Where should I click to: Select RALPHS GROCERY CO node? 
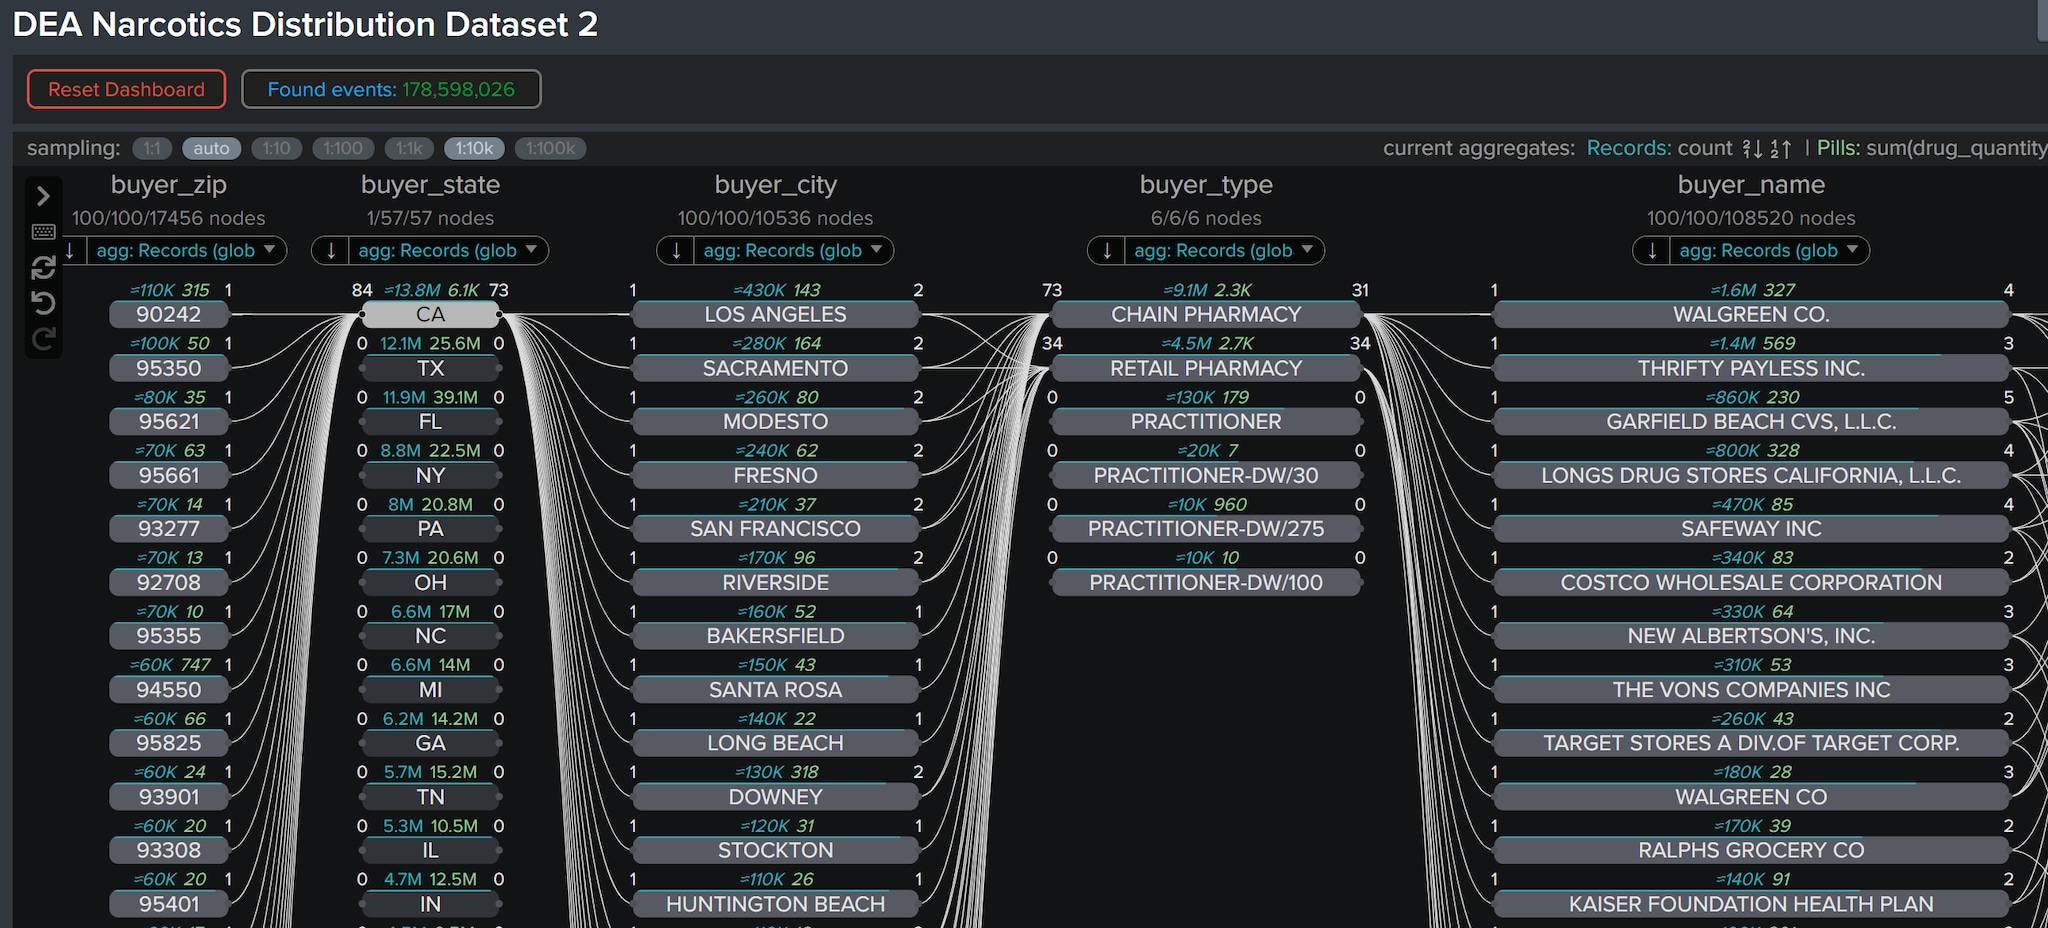pos(1751,851)
